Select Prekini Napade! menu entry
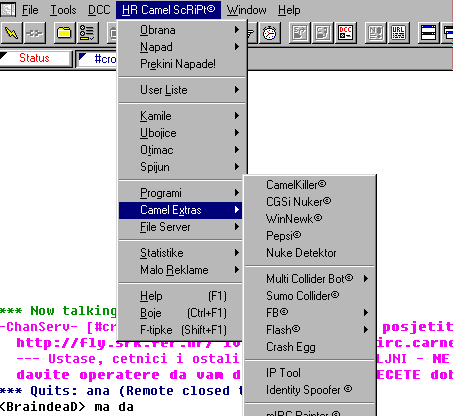453x416 pixels. (x=182, y=64)
